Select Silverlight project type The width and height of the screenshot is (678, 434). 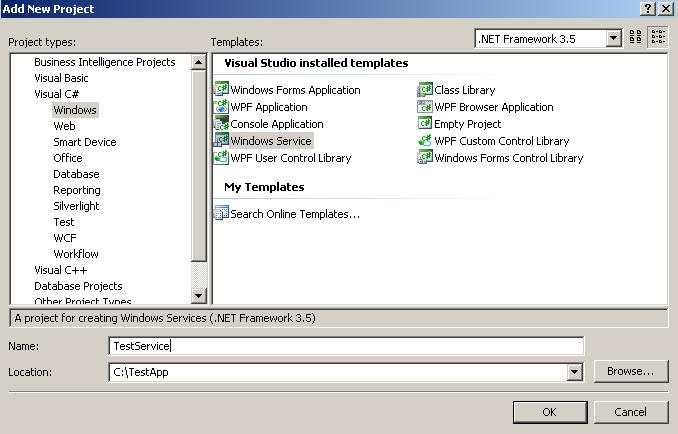[x=76, y=206]
